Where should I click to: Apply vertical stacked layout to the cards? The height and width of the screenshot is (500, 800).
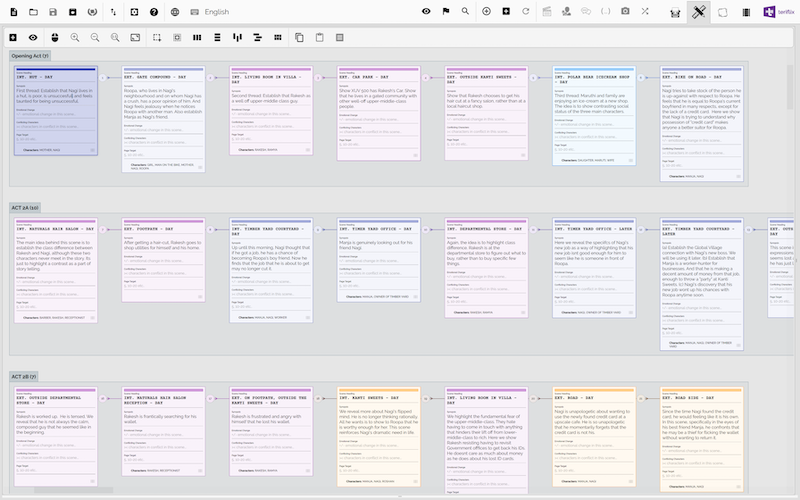tap(217, 37)
